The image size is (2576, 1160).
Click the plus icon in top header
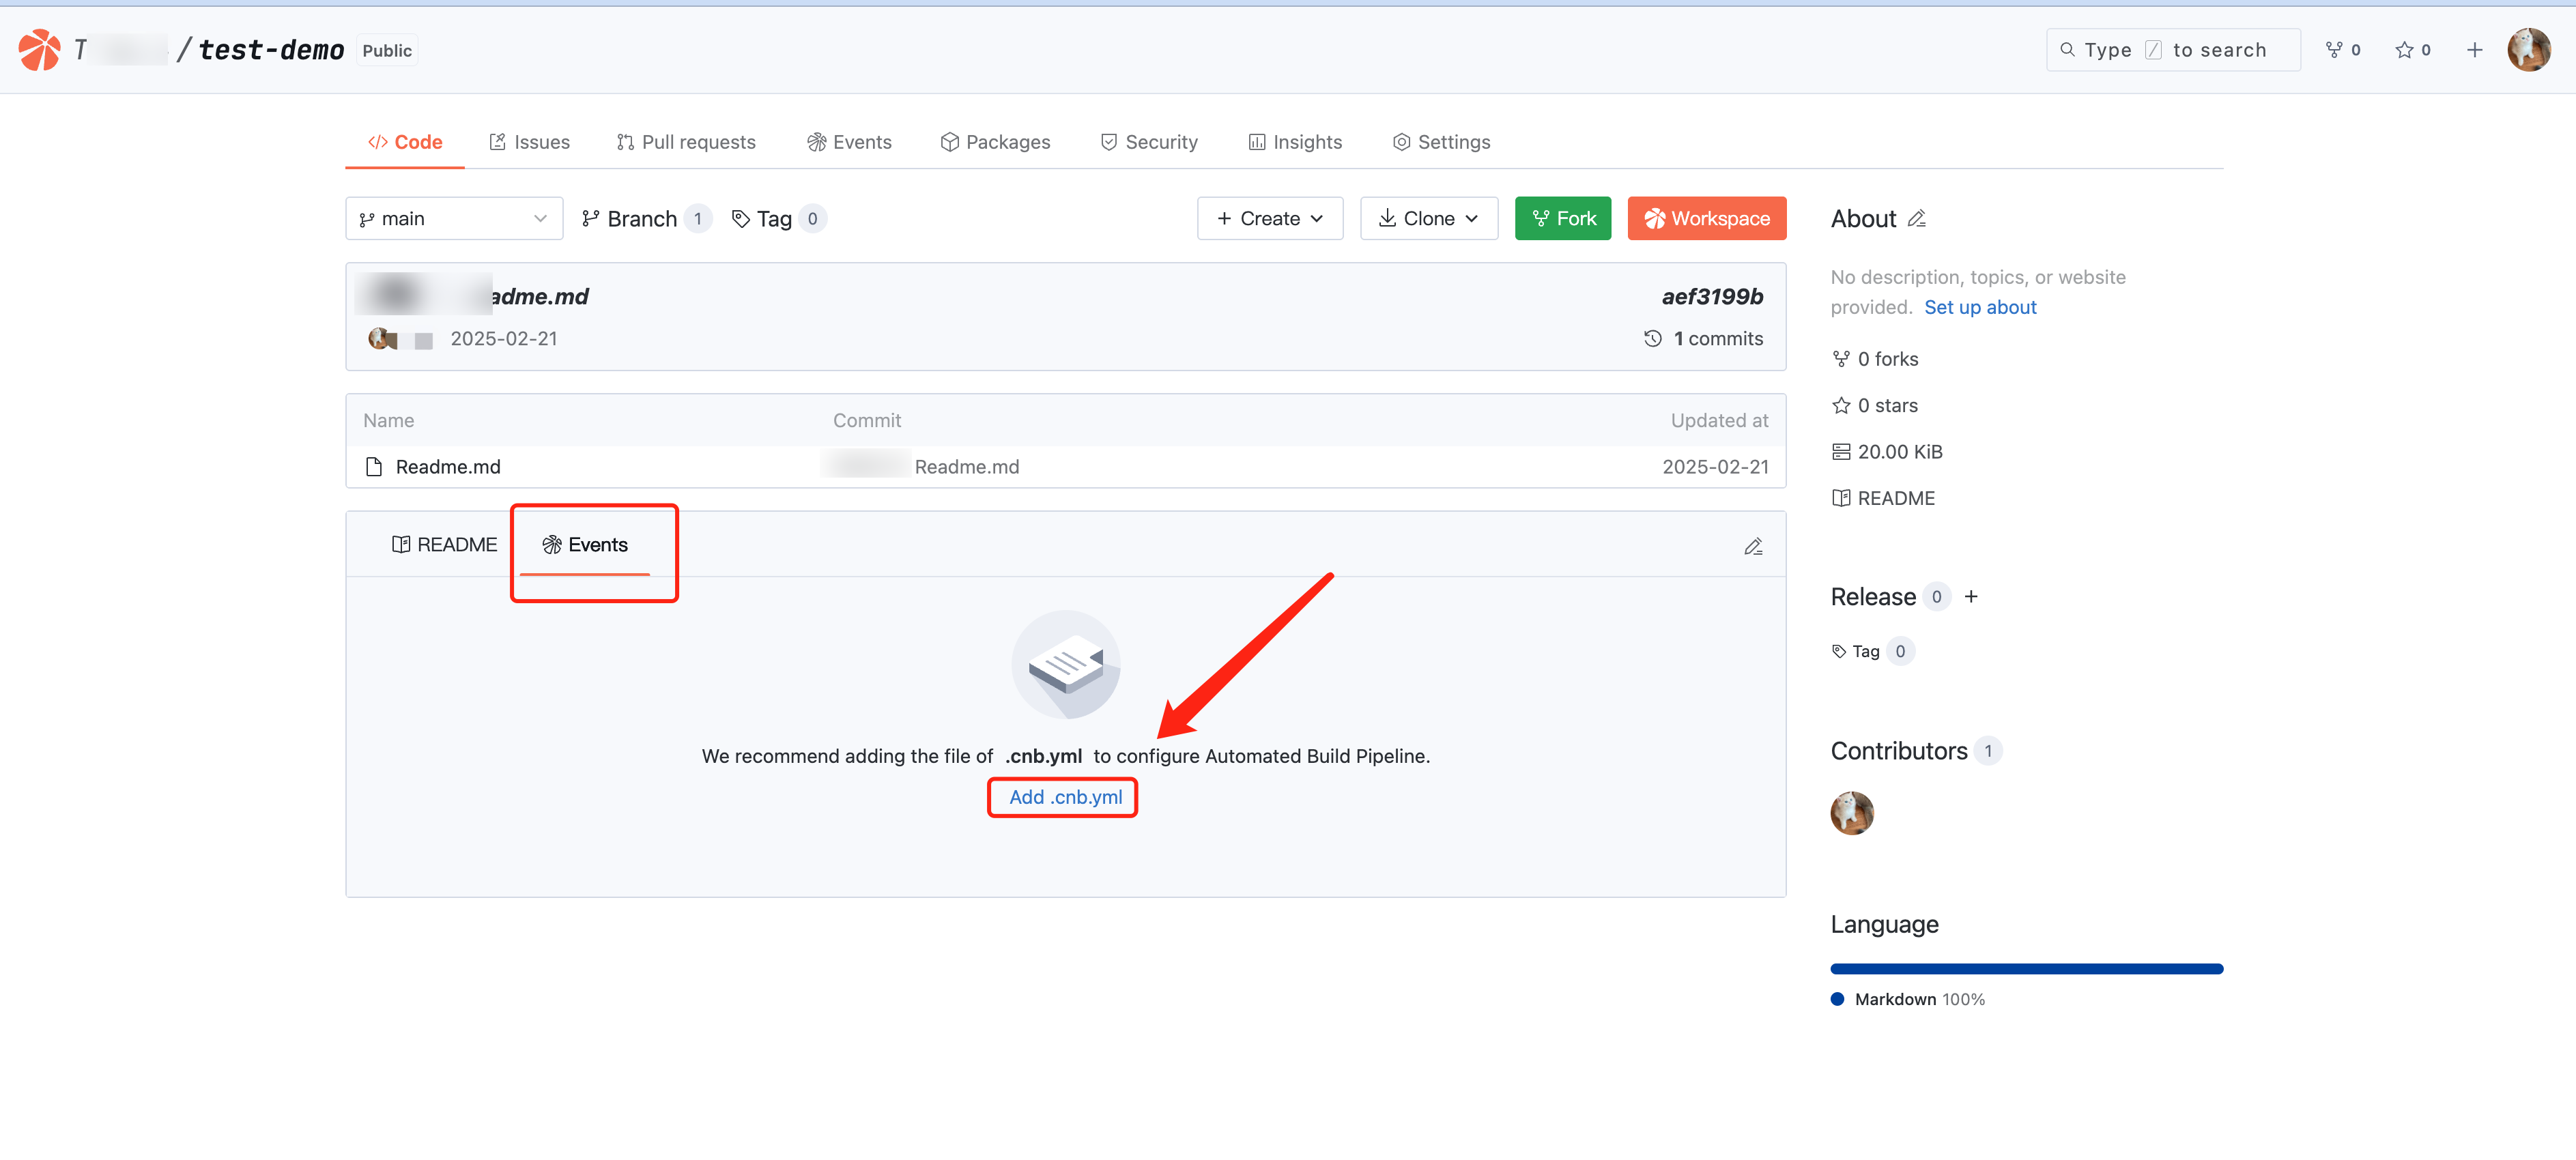(2474, 50)
